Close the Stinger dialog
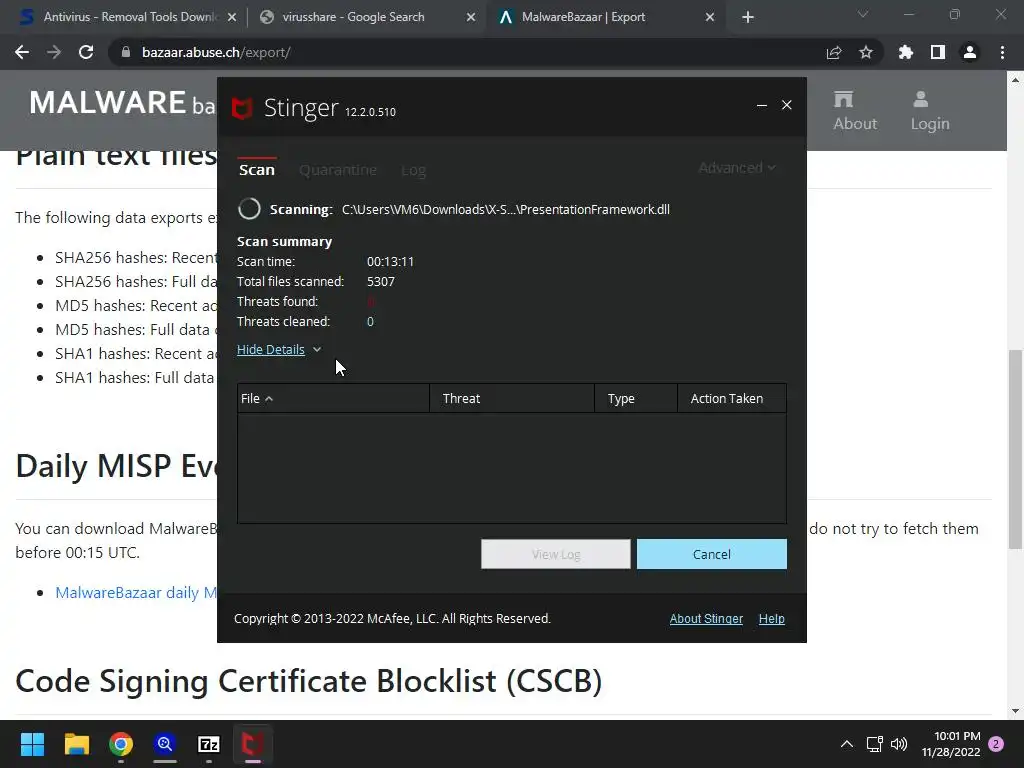Screen dimensions: 1024x768 (787, 105)
